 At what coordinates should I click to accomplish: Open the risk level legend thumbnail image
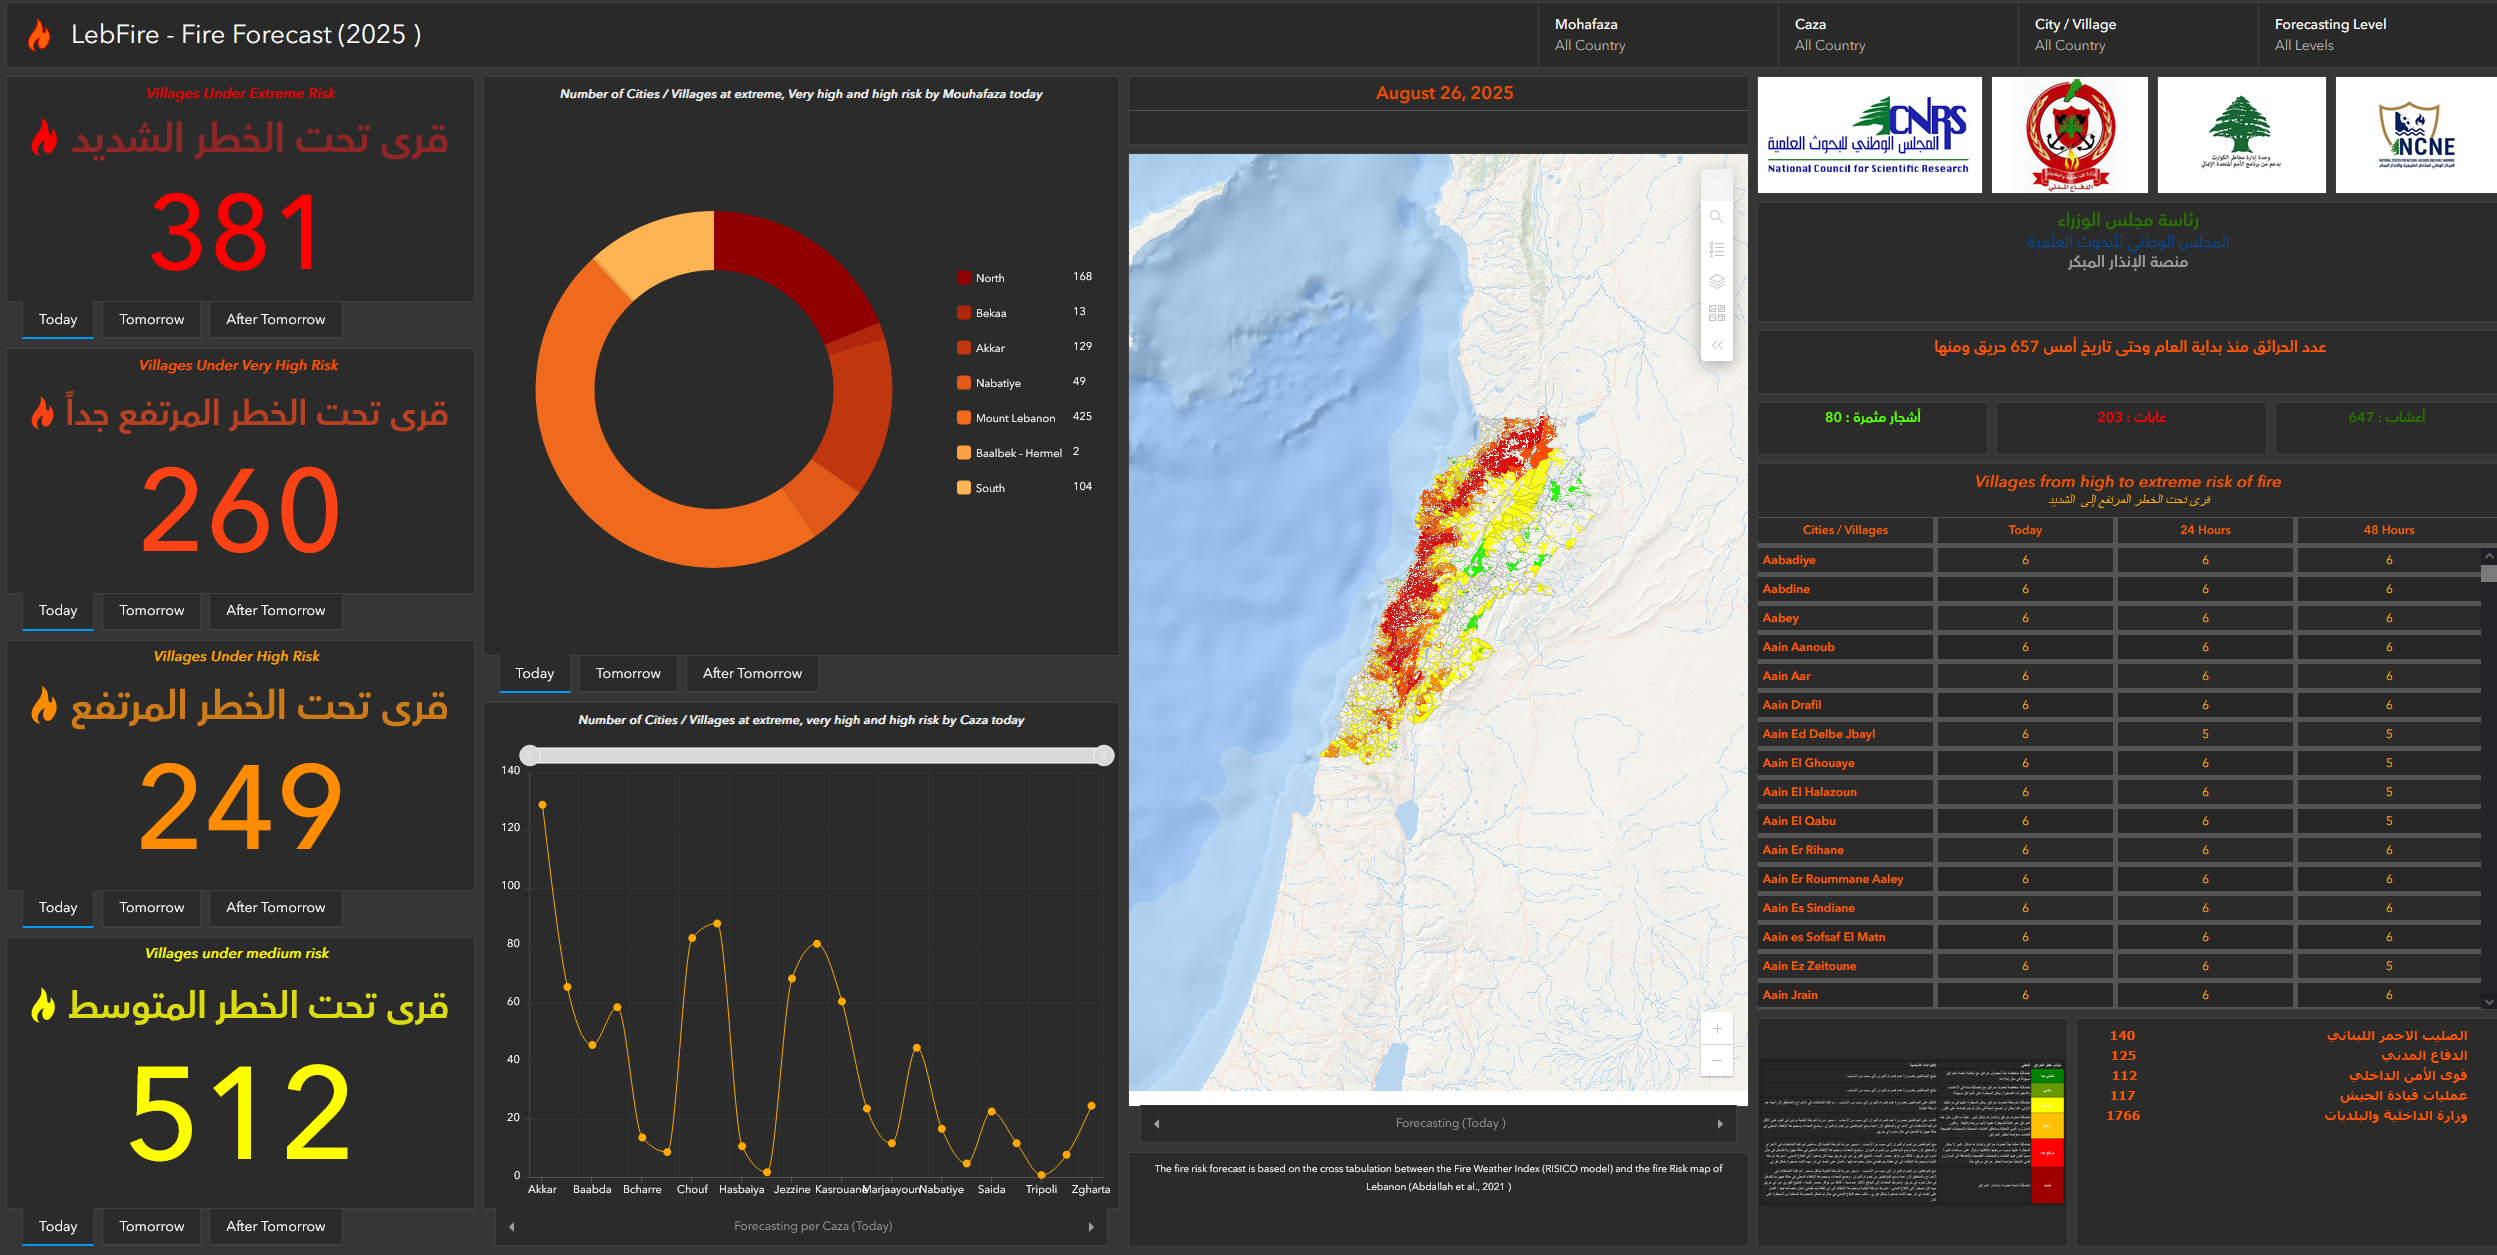(x=1912, y=1132)
